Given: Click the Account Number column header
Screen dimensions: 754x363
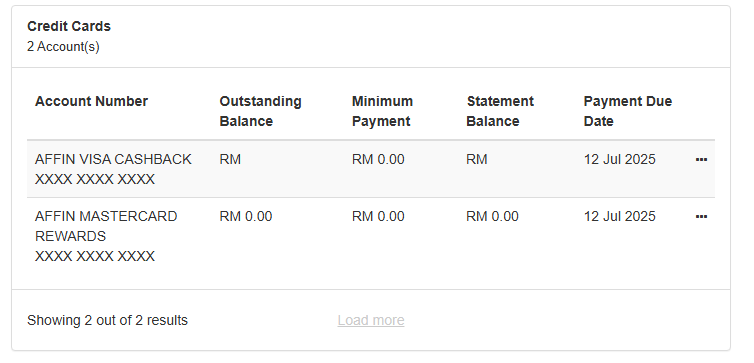Looking at the screenshot, I should point(91,101).
